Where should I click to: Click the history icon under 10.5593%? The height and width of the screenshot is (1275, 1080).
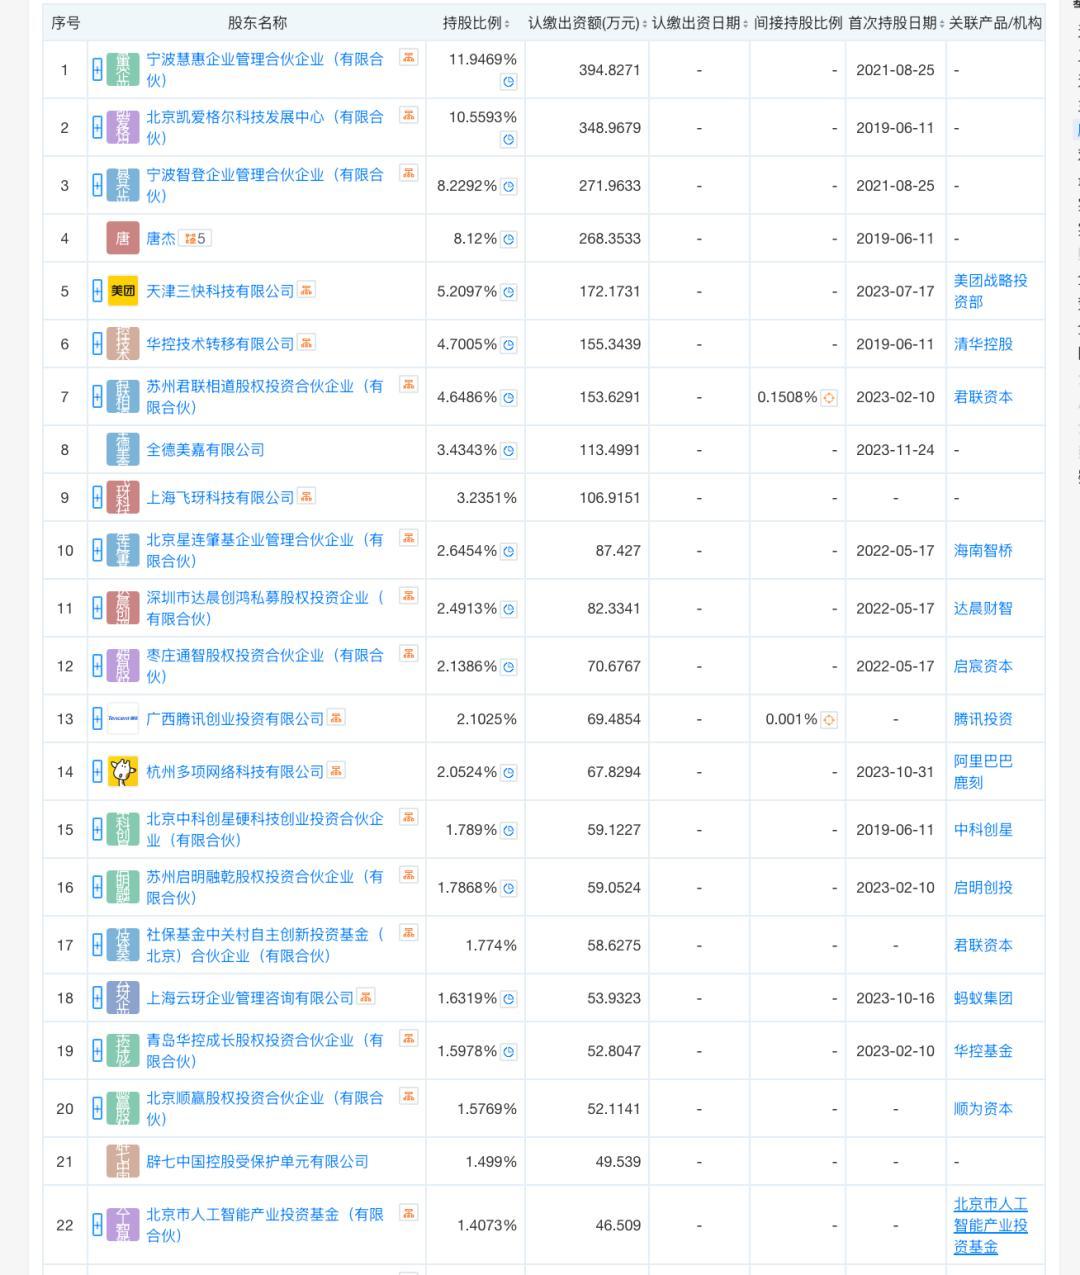(509, 140)
